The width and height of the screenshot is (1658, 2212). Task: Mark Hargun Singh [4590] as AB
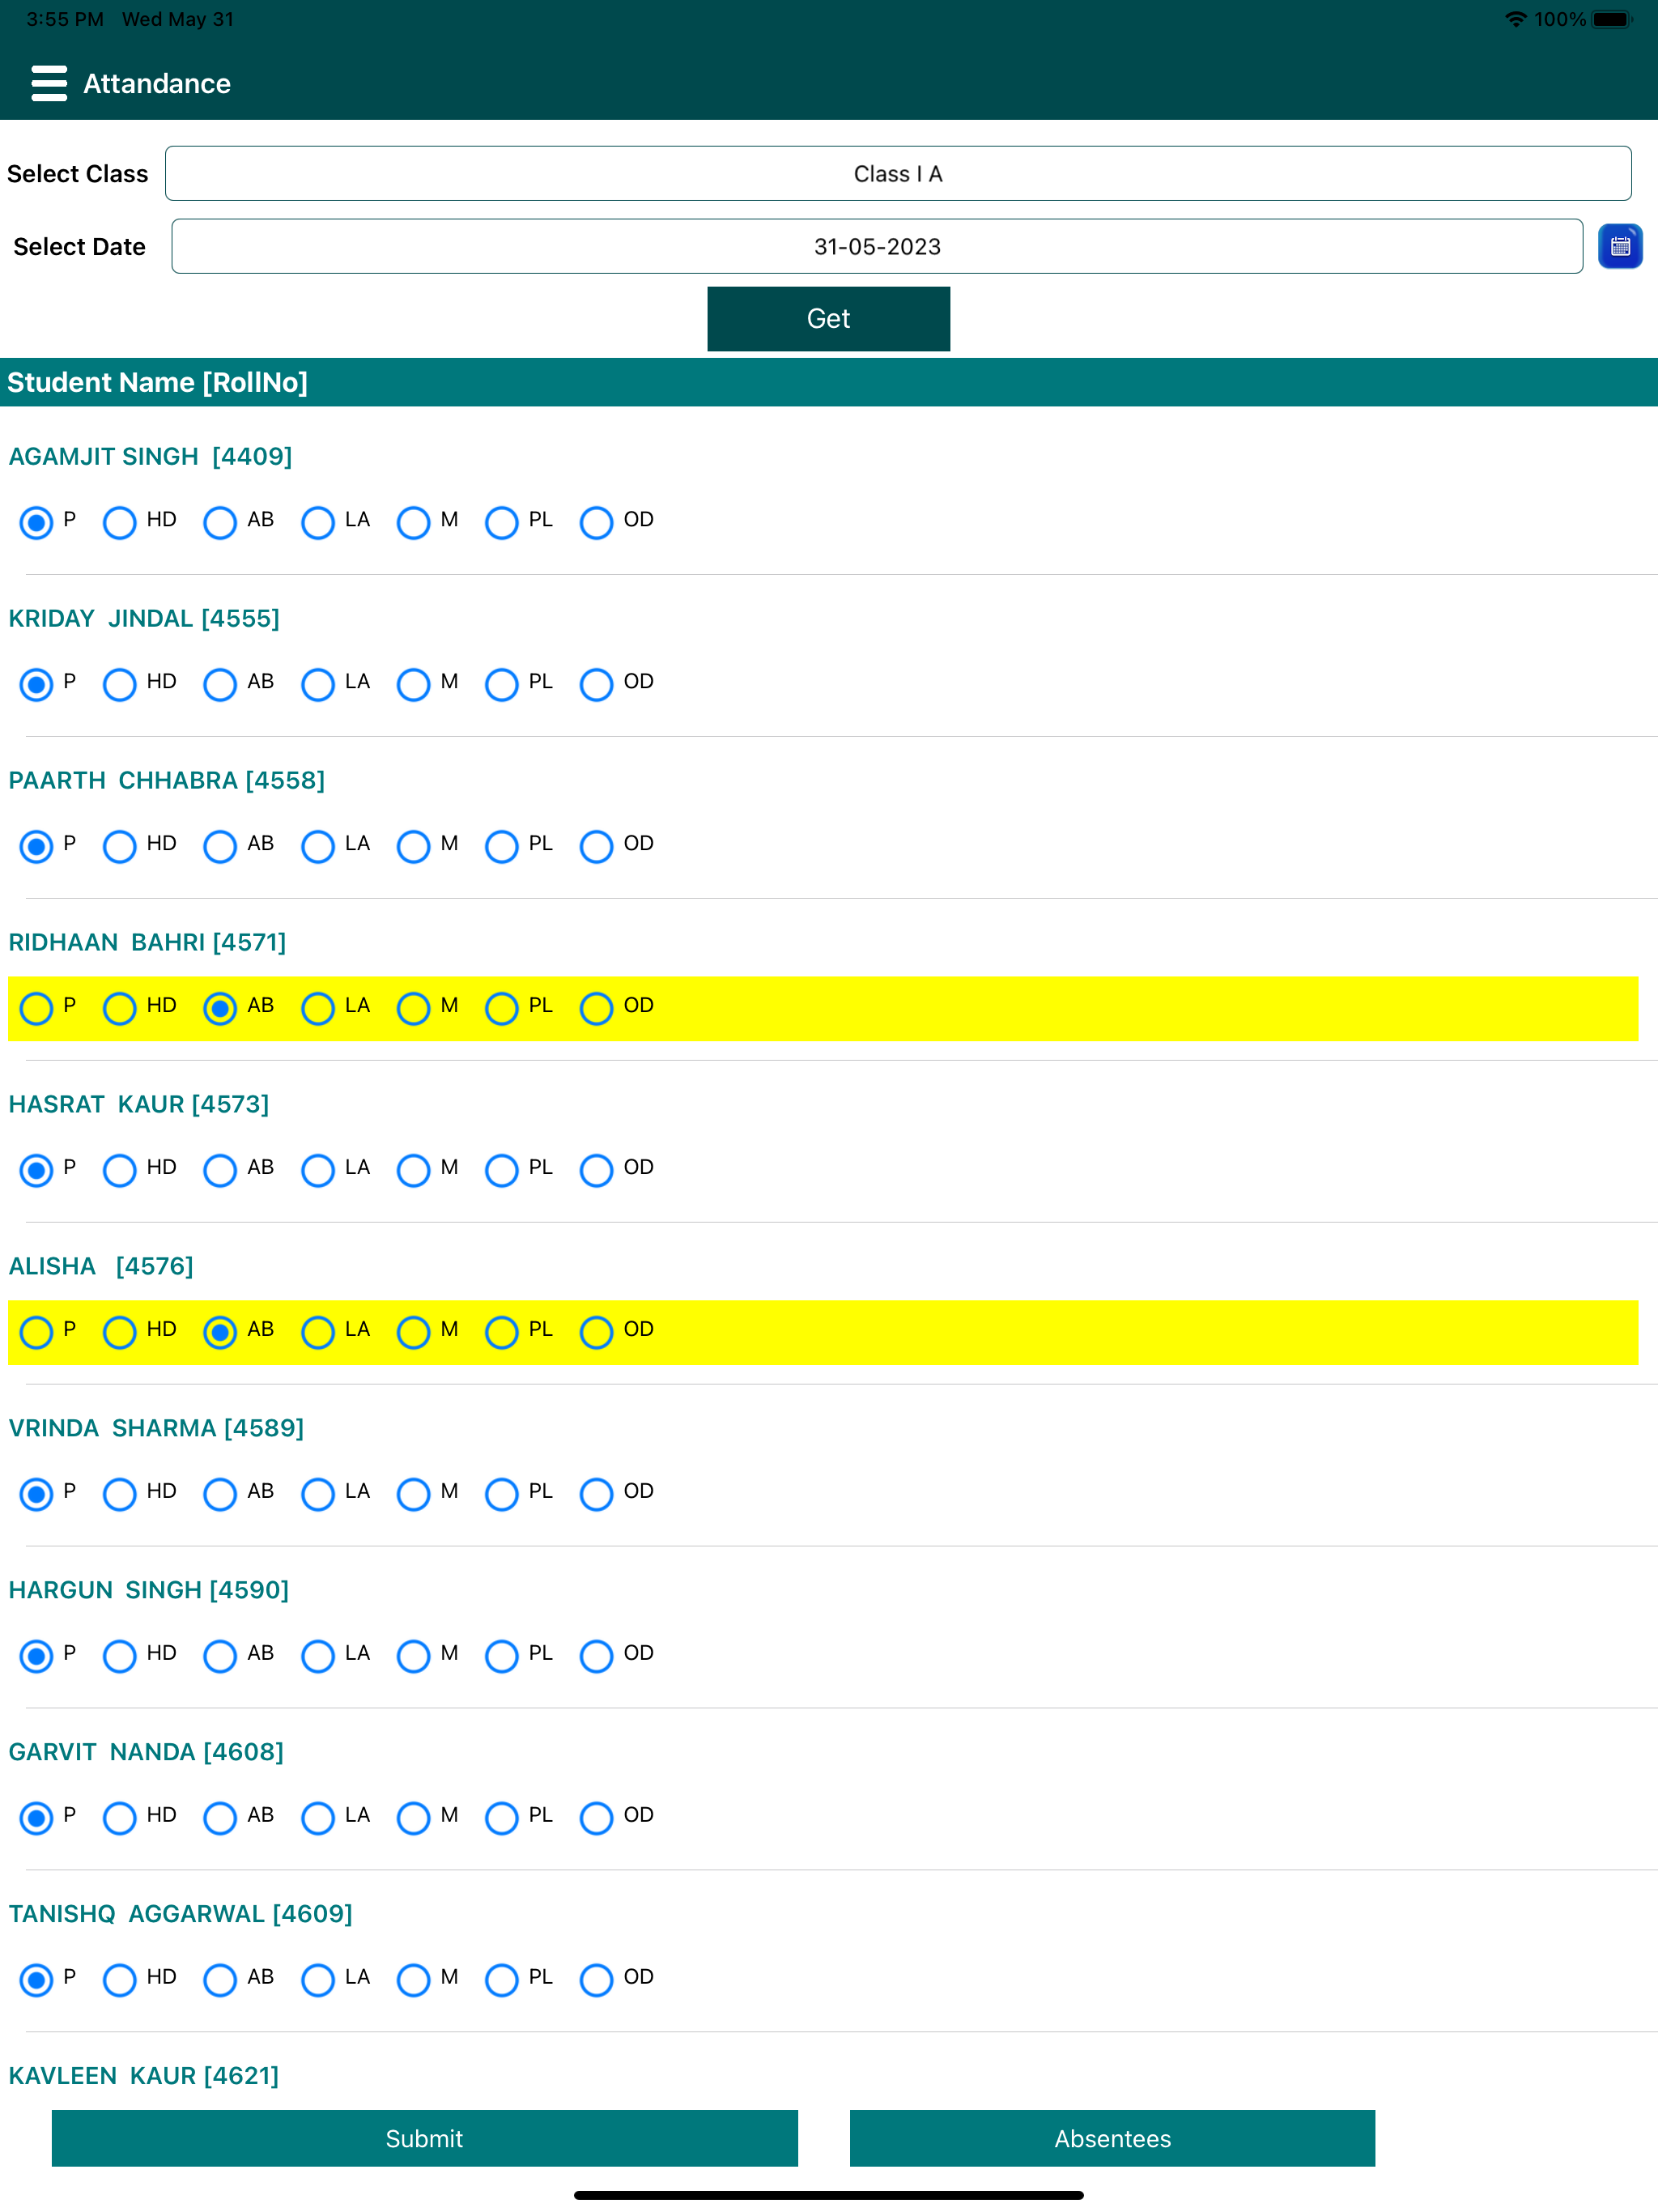[x=220, y=1656]
